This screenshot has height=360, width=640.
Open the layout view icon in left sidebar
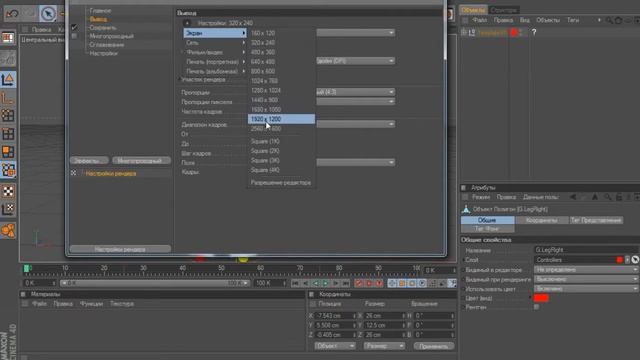[8, 38]
